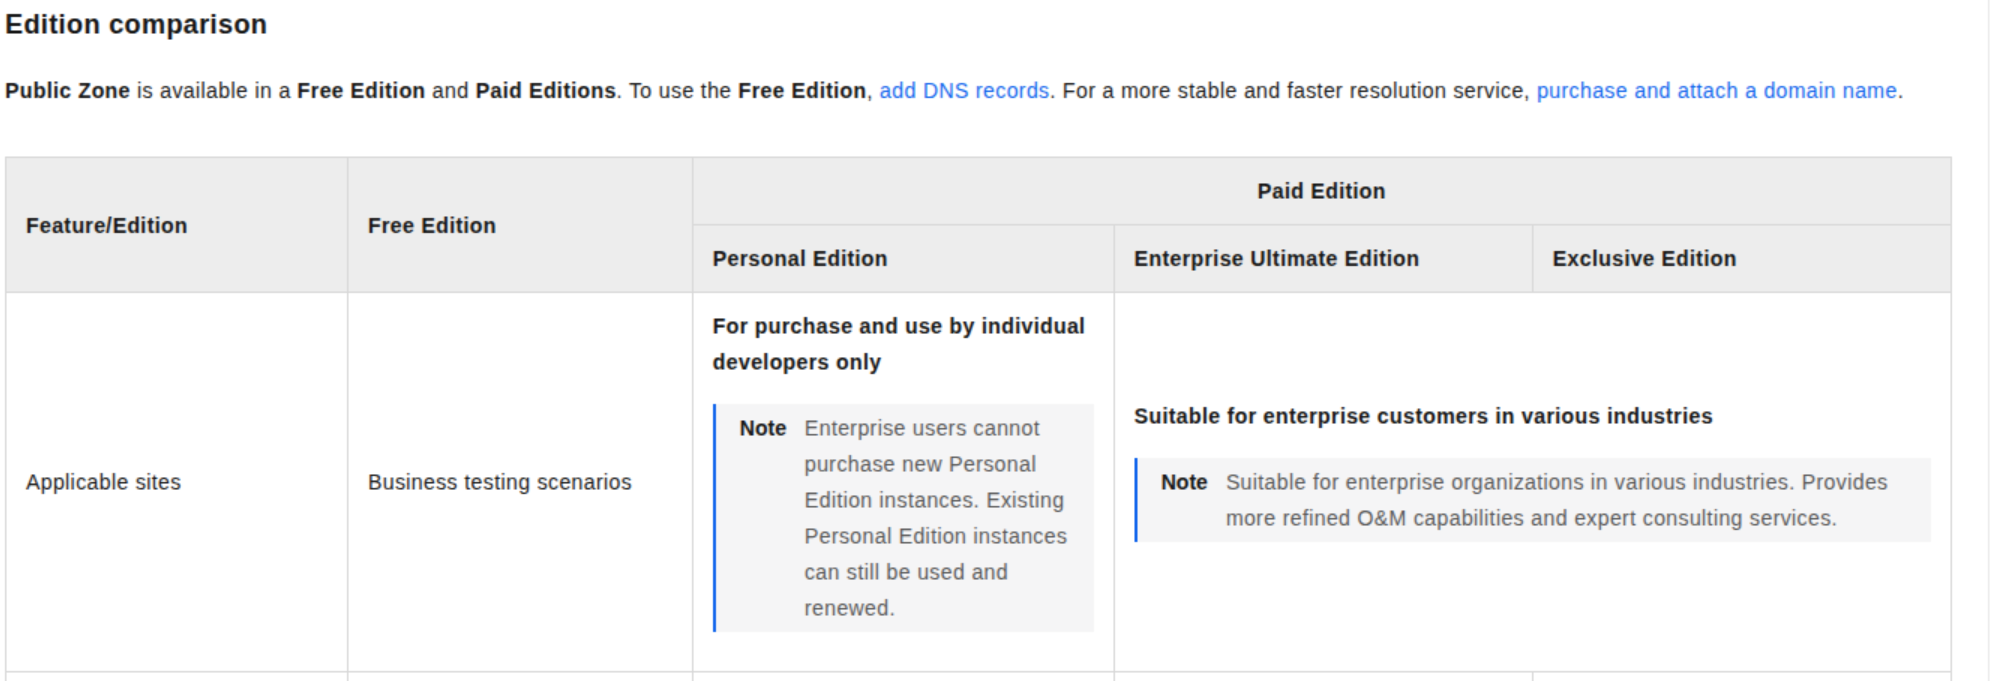Screen dimensions: 2004x681
Task: Click the 'Applicable sites' row label
Action: [x=103, y=482]
